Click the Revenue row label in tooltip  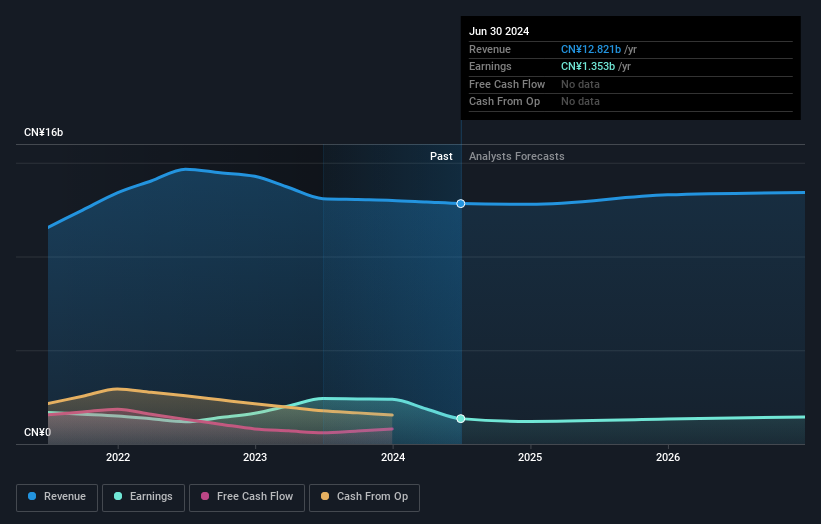490,49
